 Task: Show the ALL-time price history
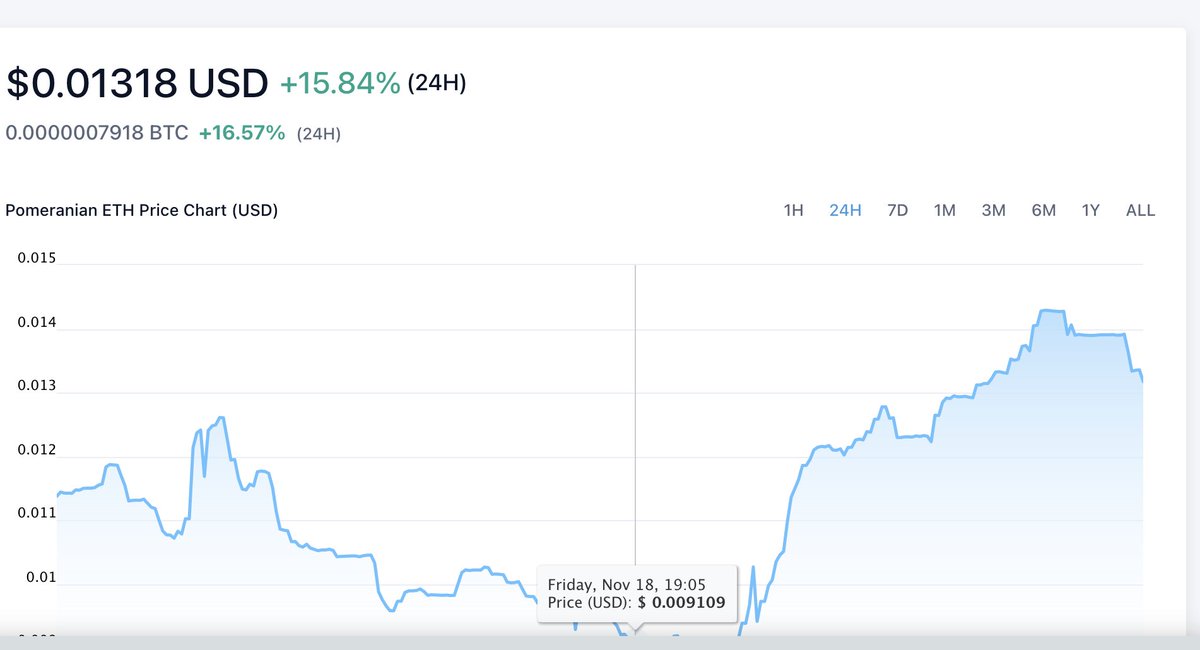1139,210
